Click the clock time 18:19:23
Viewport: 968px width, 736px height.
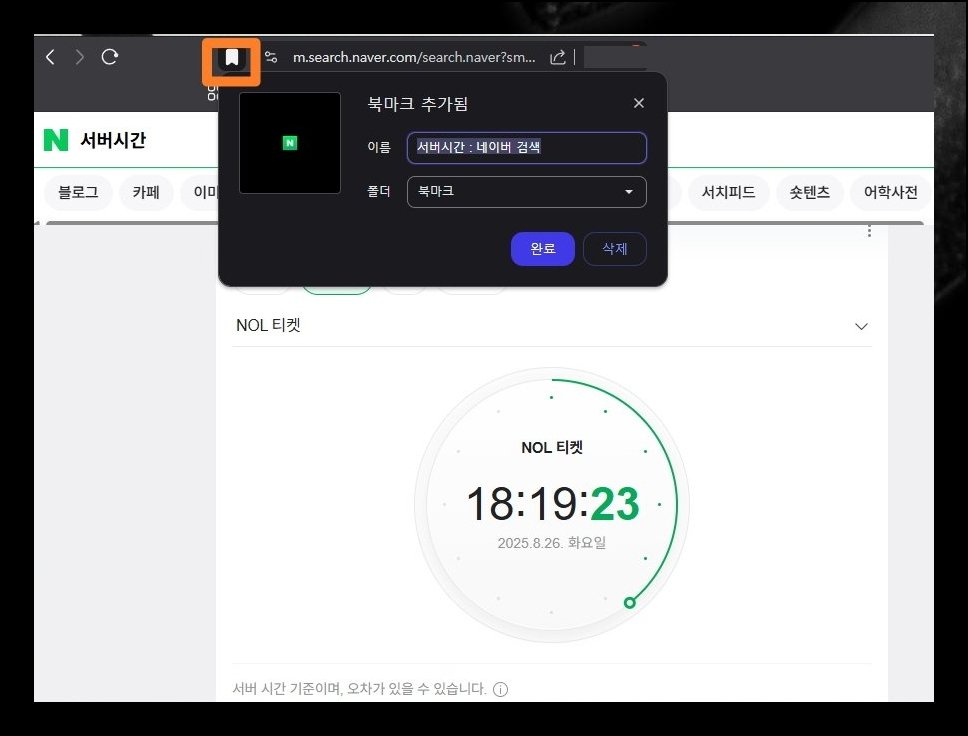pyautogui.click(x=553, y=503)
